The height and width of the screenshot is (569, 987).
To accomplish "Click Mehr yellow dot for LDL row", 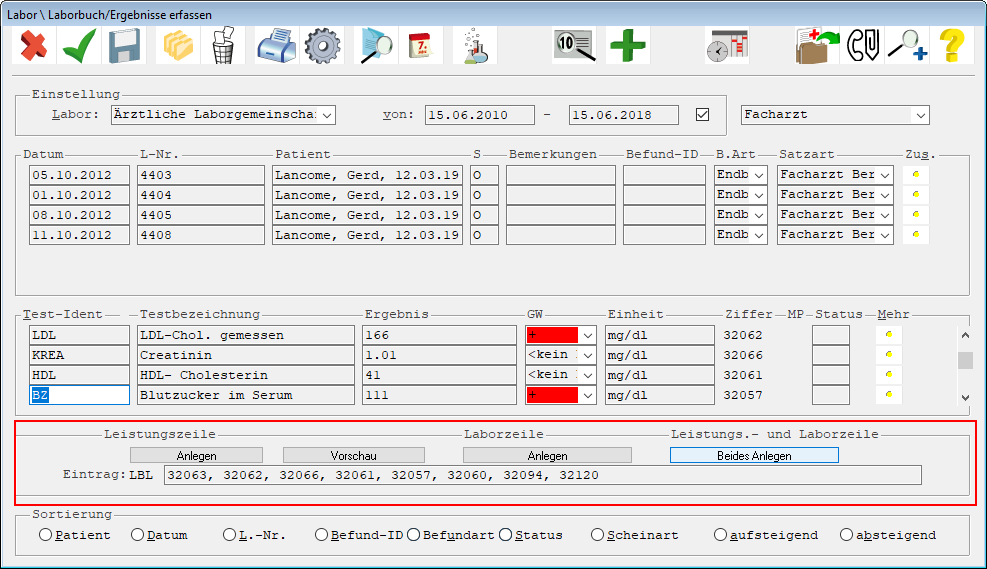I will click(889, 334).
